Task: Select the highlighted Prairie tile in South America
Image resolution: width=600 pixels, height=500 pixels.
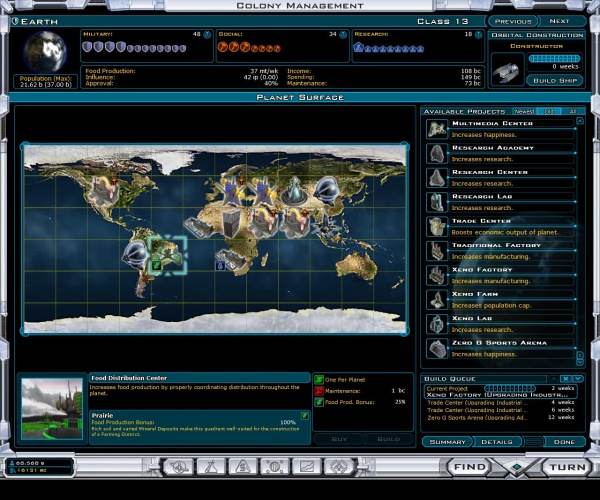Action: (x=168, y=255)
